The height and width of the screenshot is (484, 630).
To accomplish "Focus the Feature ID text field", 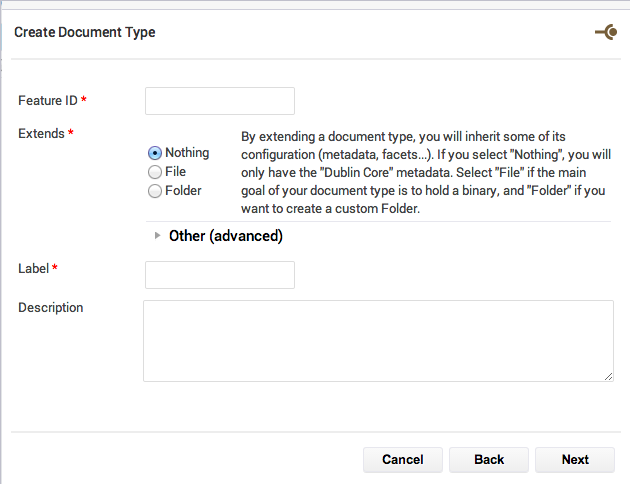I will (220, 101).
